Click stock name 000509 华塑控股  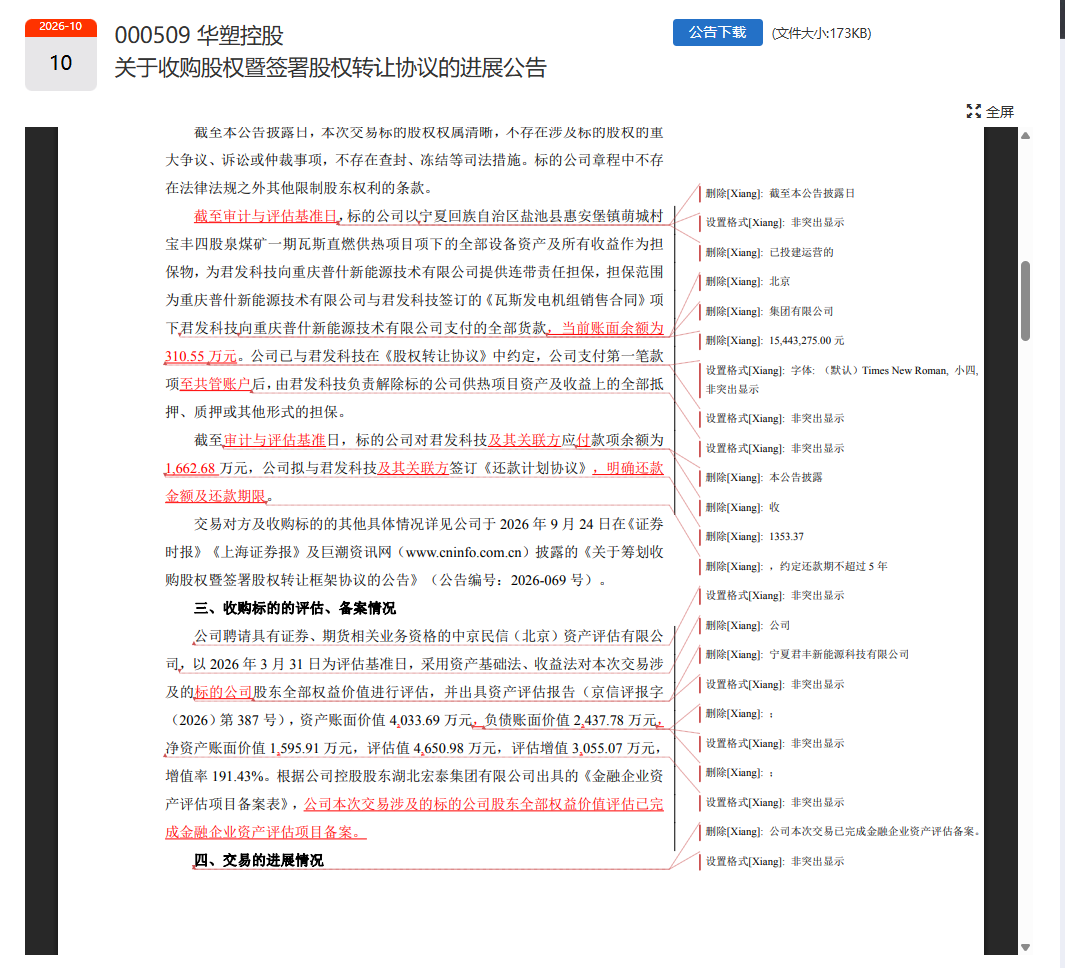point(199,35)
